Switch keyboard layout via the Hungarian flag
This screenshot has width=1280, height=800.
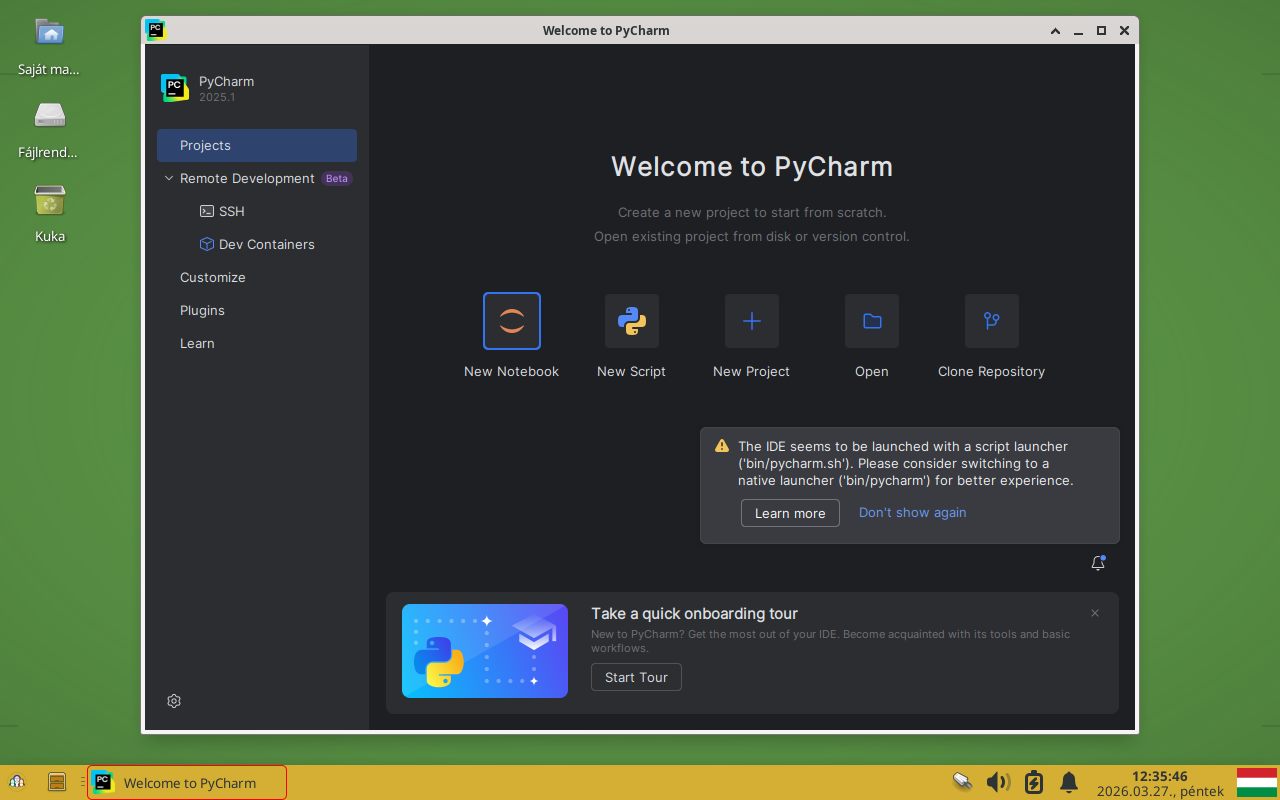pyautogui.click(x=1258, y=781)
